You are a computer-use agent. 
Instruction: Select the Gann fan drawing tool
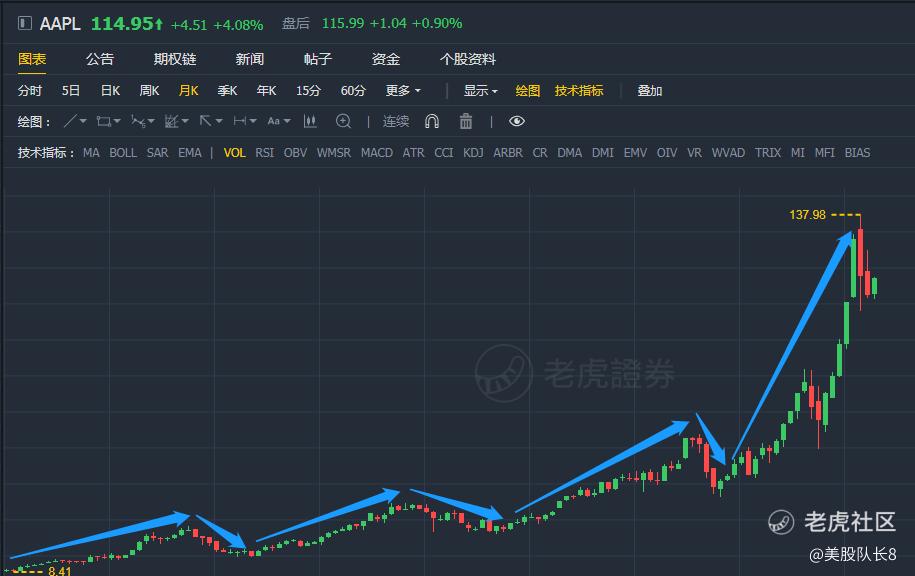[x=172, y=121]
